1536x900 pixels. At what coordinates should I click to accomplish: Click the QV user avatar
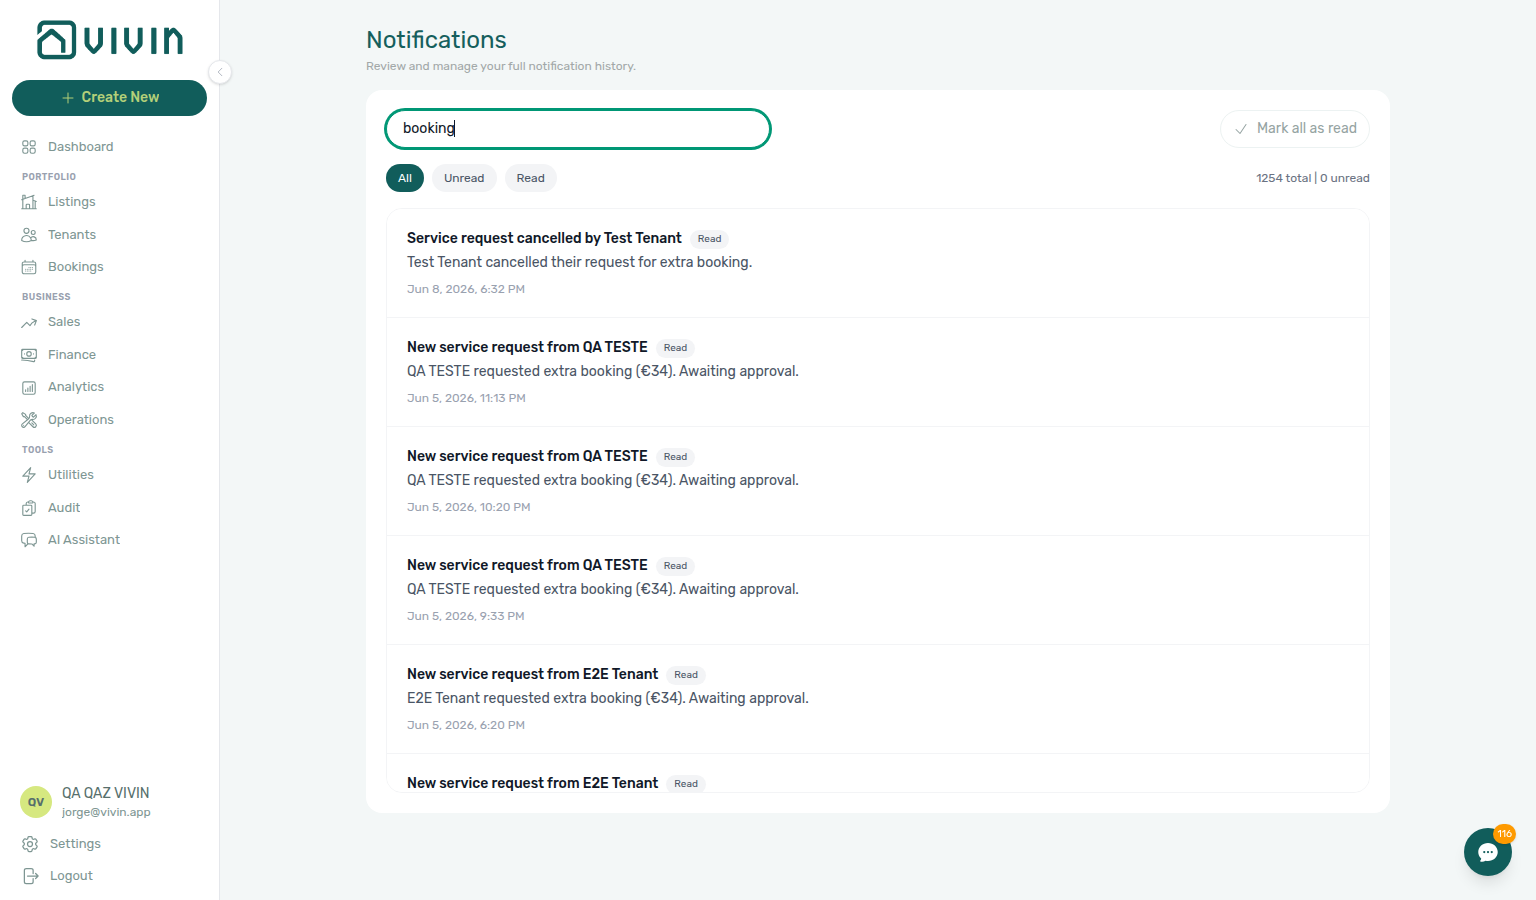[36, 802]
